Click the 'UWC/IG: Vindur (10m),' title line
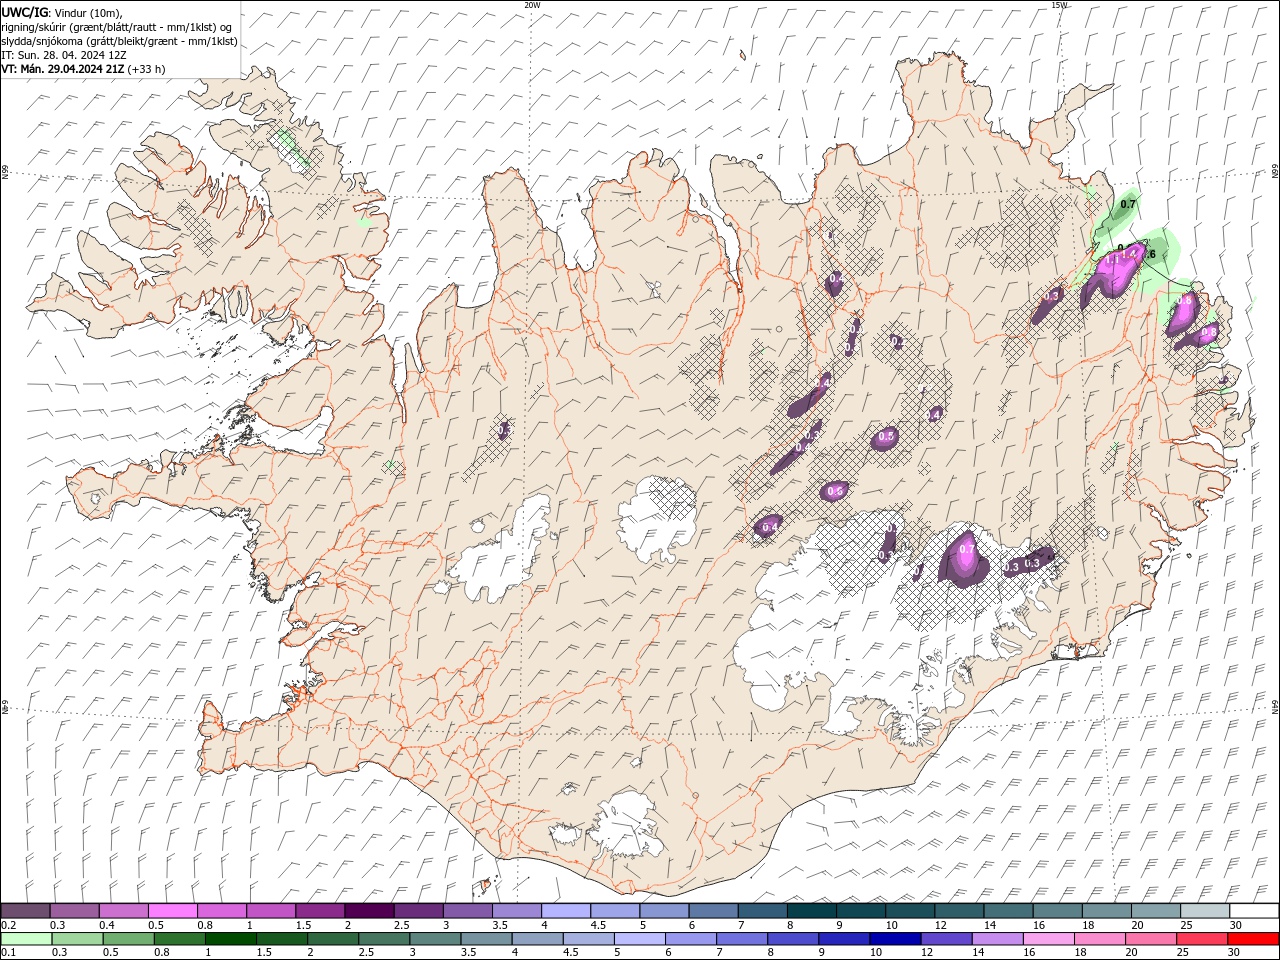Screen dimensions: 1280x960 (62, 12)
